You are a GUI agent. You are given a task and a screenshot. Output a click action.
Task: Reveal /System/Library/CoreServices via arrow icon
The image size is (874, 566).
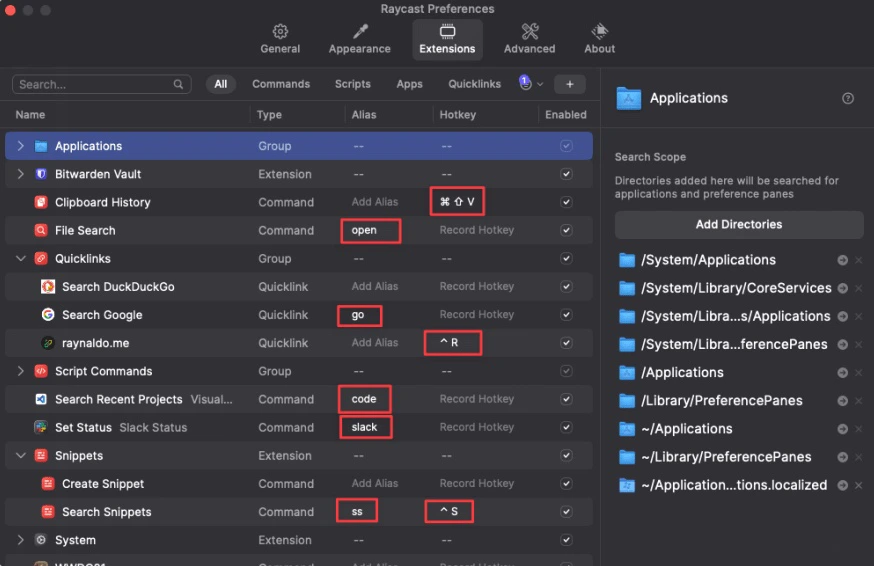[843, 288]
